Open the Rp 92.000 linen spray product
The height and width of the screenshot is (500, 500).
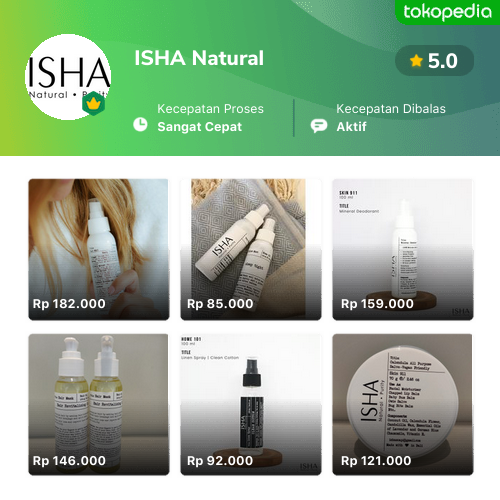(x=251, y=404)
